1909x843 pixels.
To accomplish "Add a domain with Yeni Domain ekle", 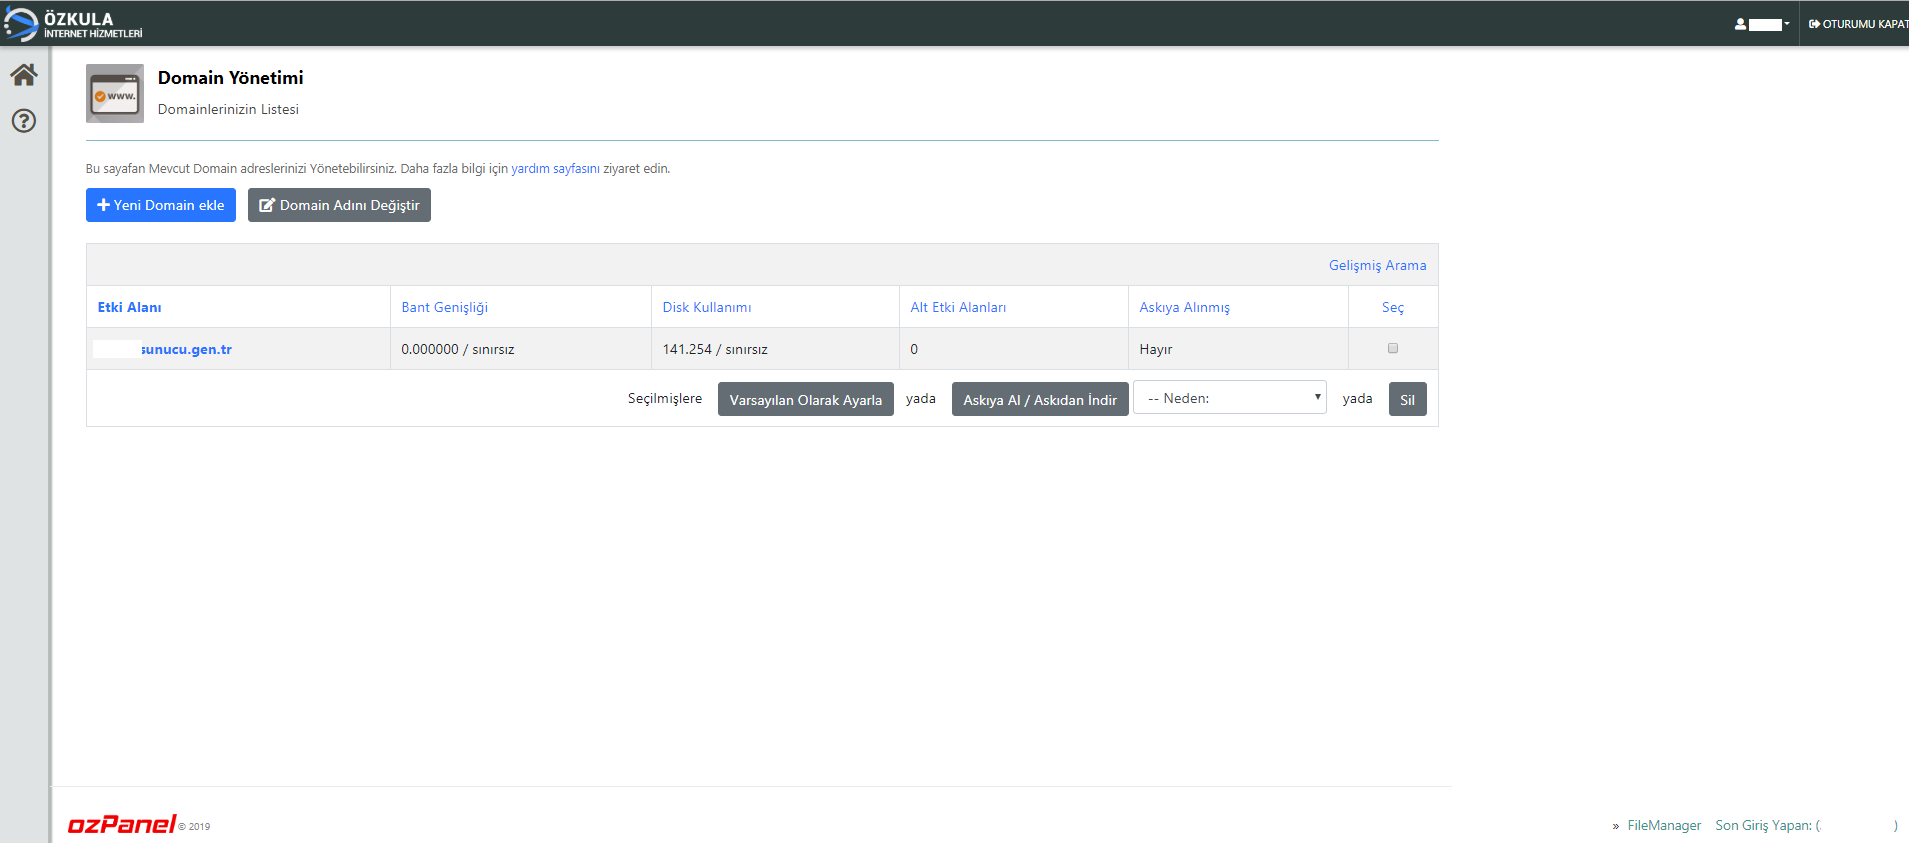I will click(x=161, y=205).
